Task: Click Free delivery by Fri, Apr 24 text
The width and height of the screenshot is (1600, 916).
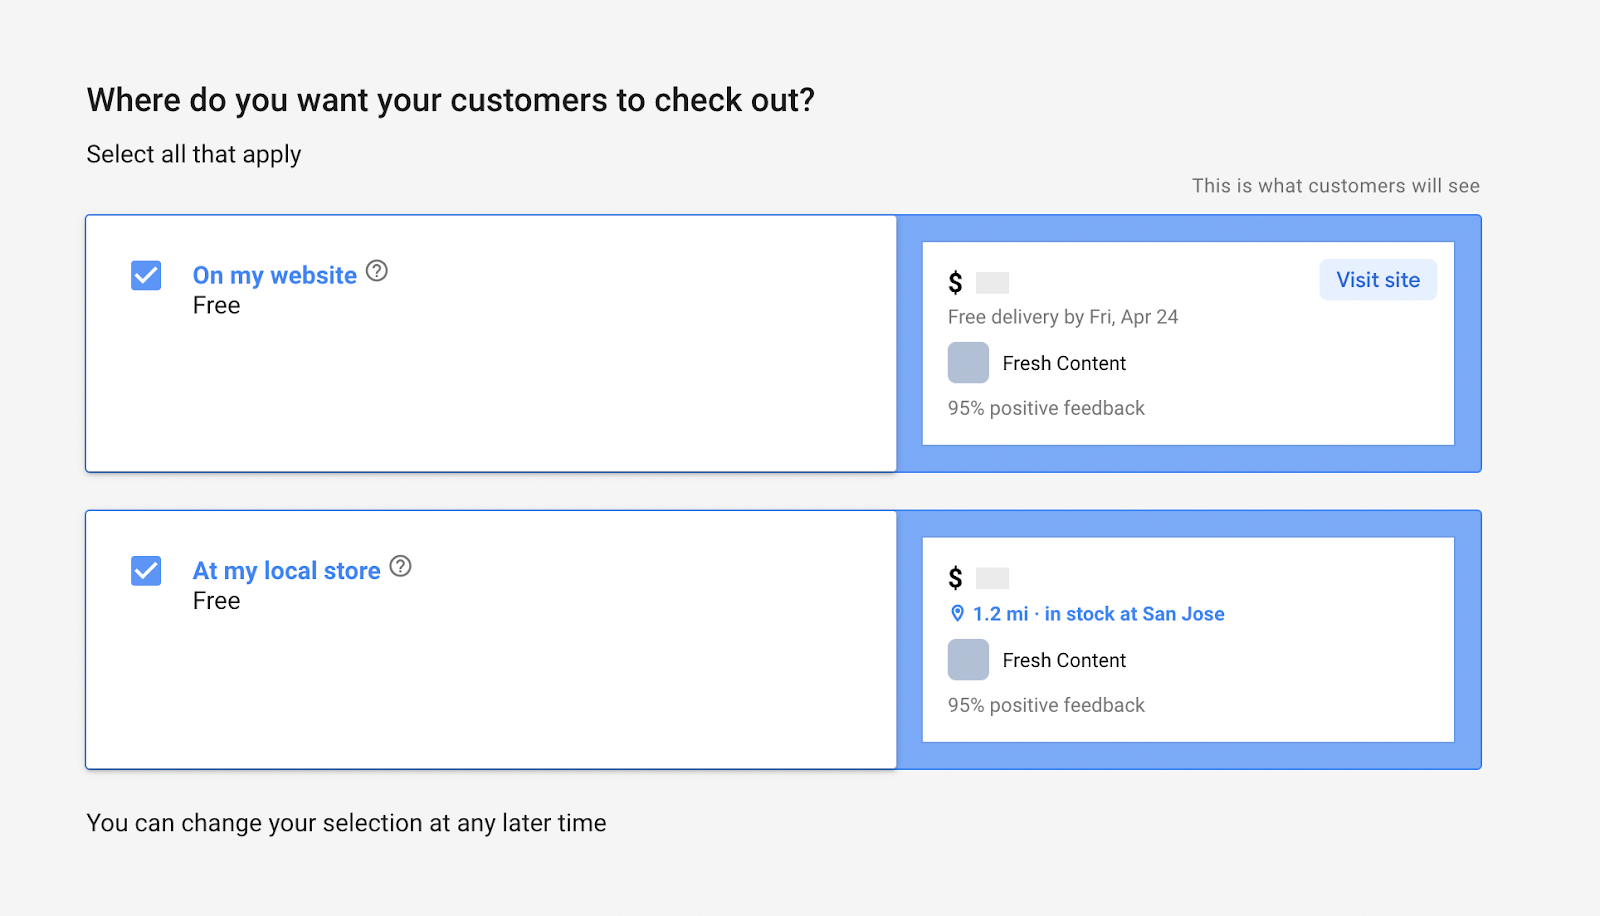Action: (x=1063, y=317)
